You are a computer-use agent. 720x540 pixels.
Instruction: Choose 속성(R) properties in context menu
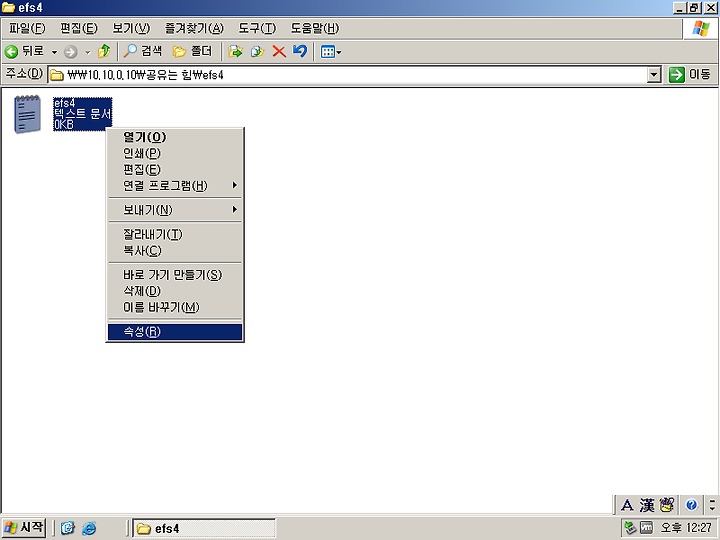click(x=175, y=332)
